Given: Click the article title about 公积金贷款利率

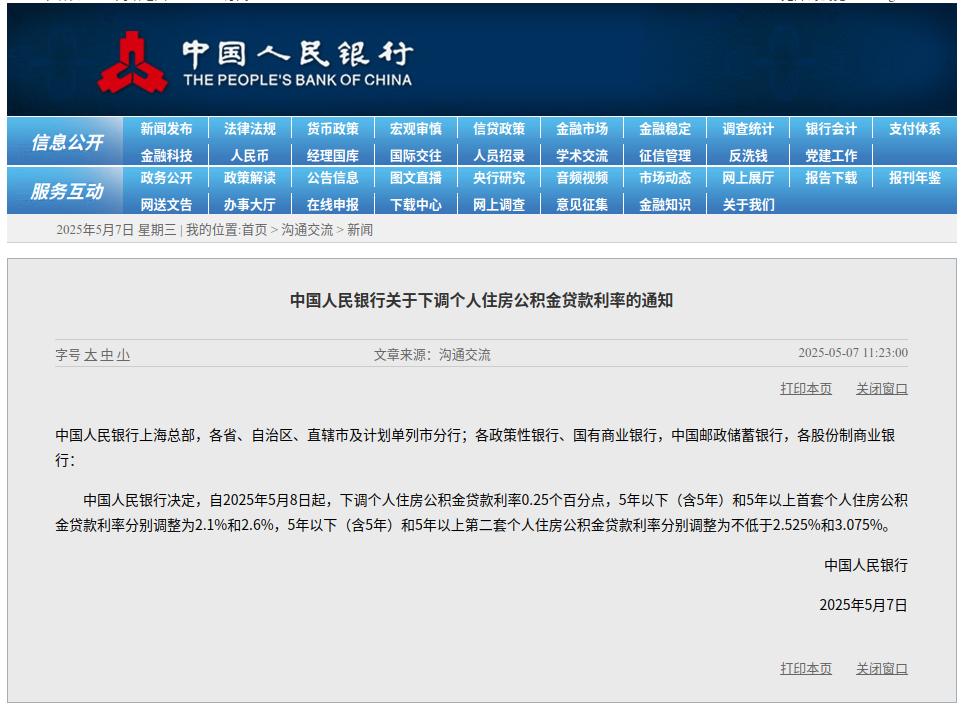Looking at the screenshot, I should coord(482,301).
